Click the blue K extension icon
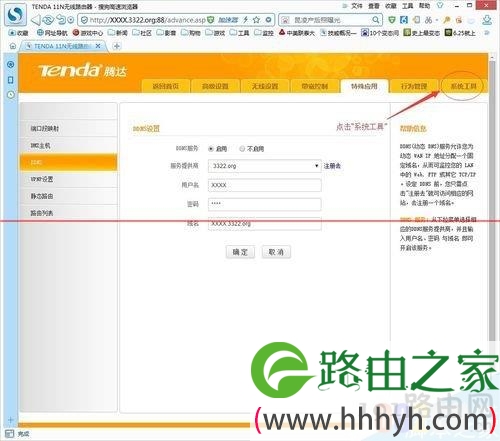500x441 pixels. 404,20
